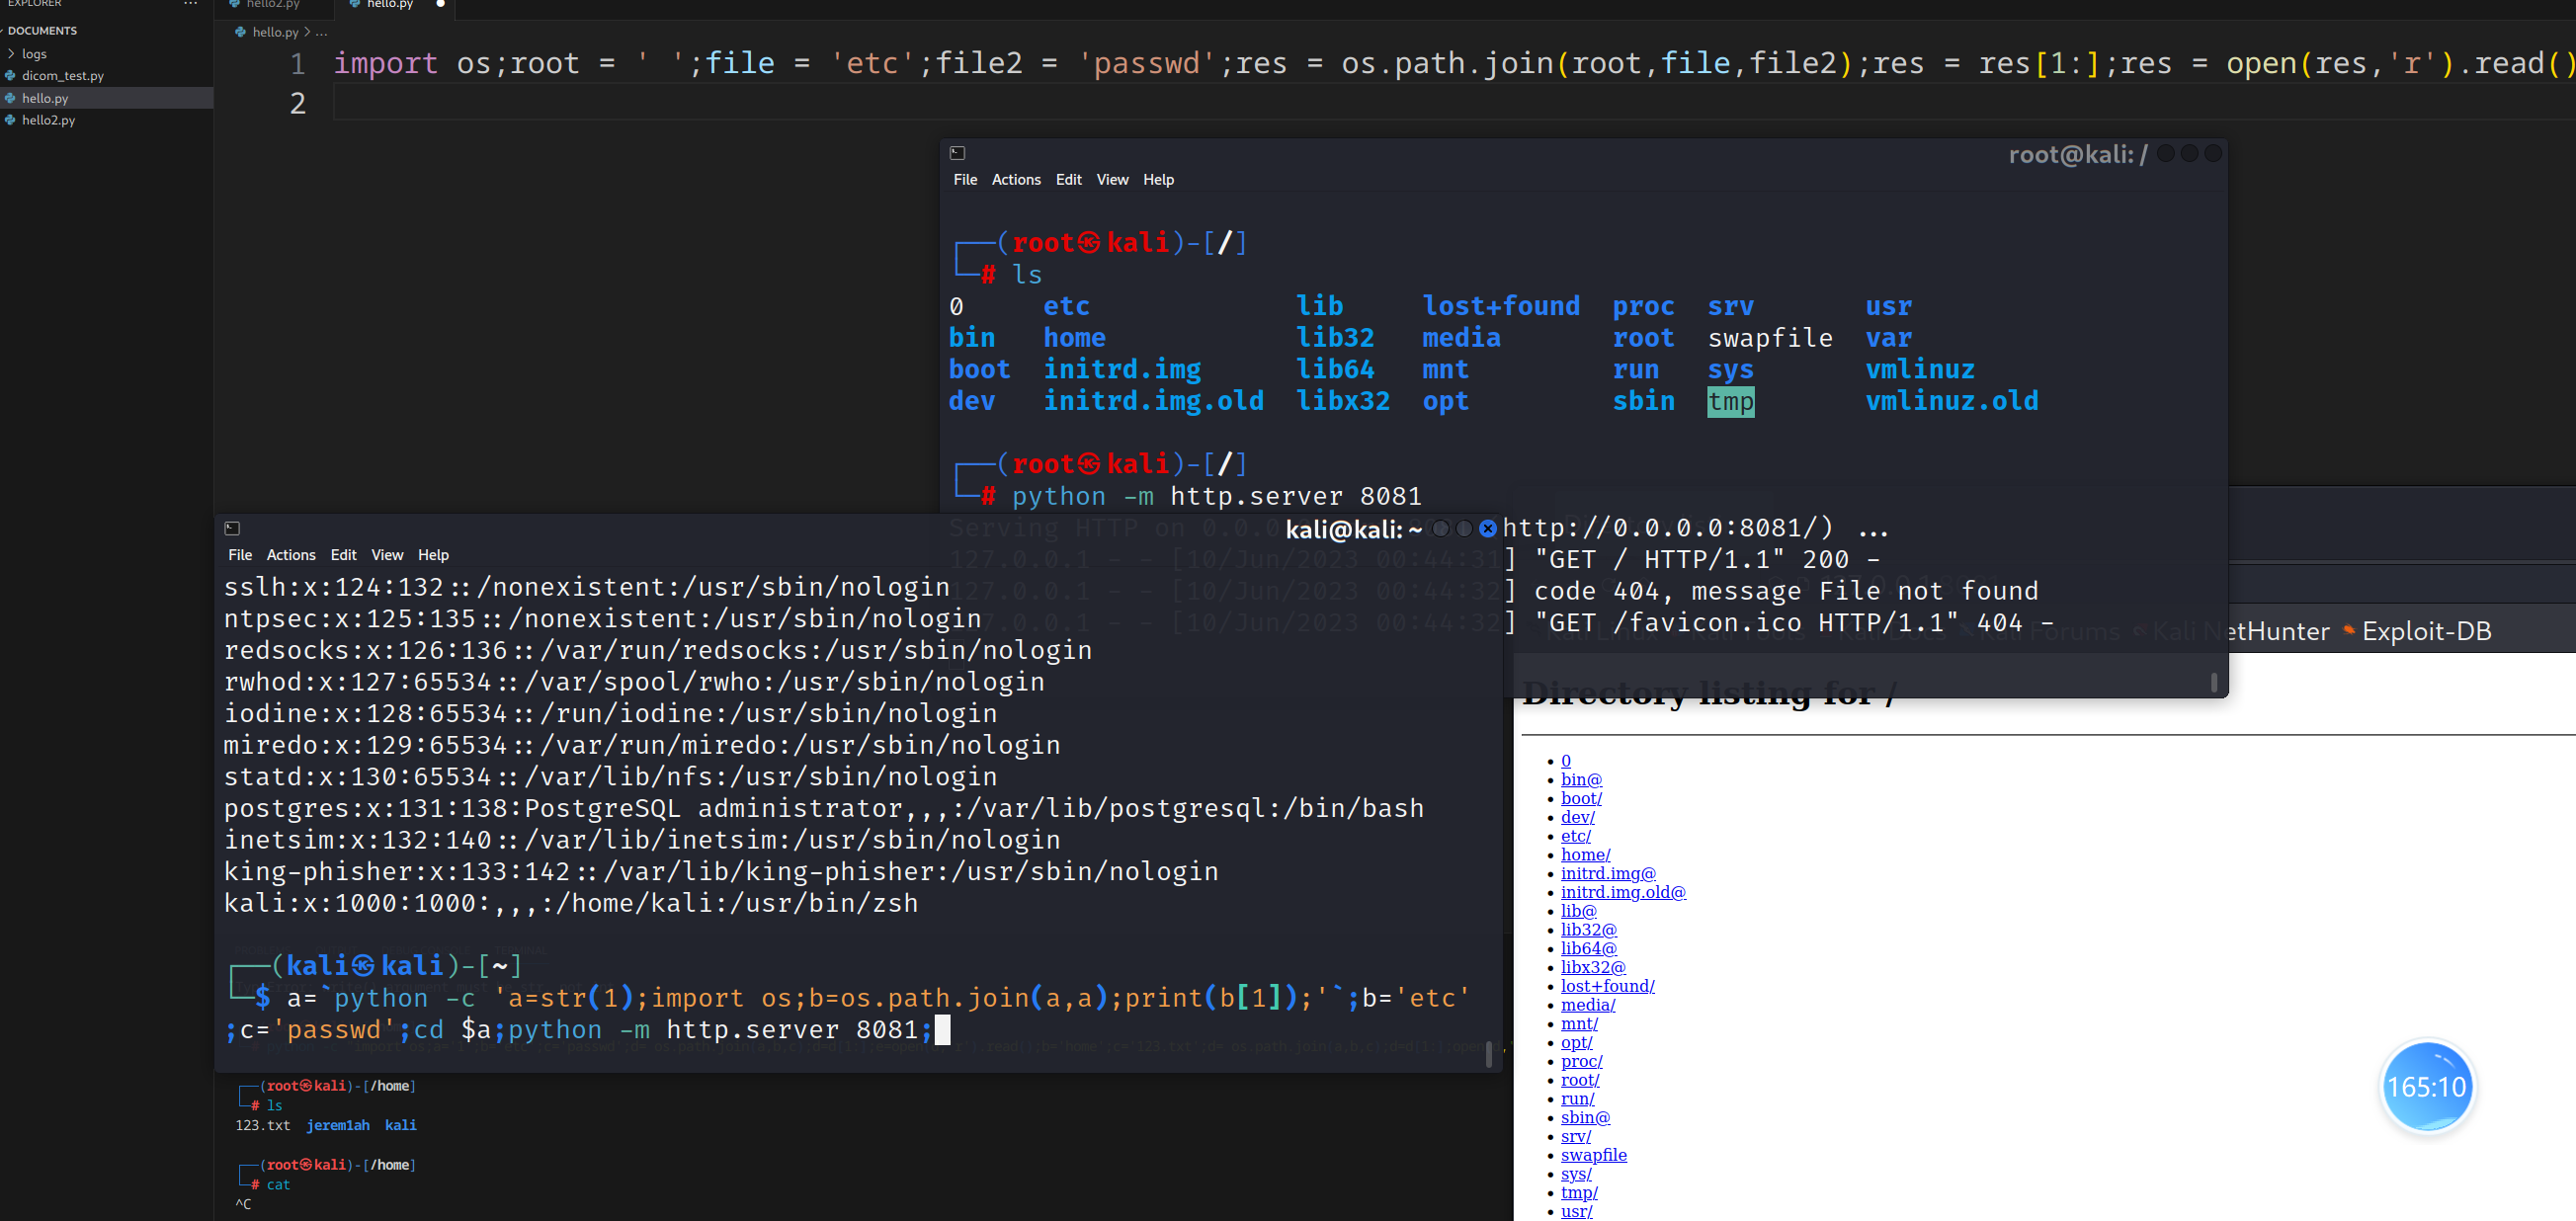Expand the logs folder
This screenshot has width=2576, height=1221.
(x=11, y=54)
